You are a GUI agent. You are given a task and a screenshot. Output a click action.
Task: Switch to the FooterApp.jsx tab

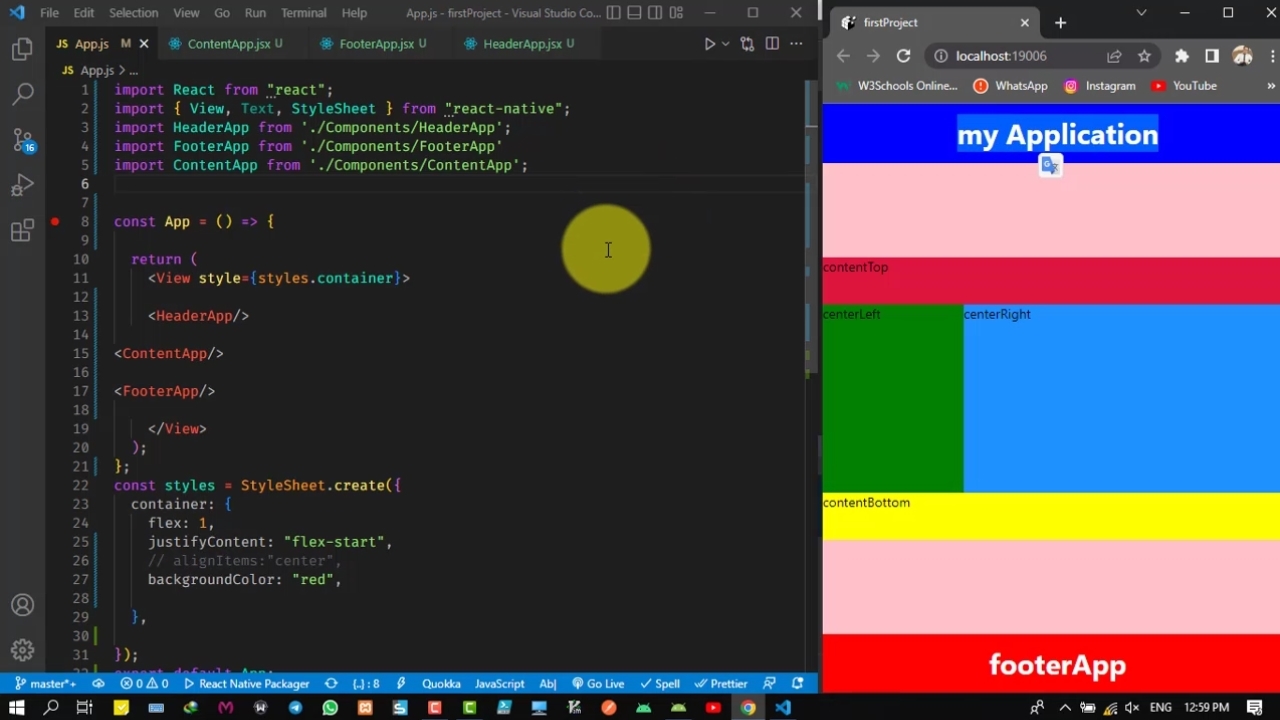[376, 44]
